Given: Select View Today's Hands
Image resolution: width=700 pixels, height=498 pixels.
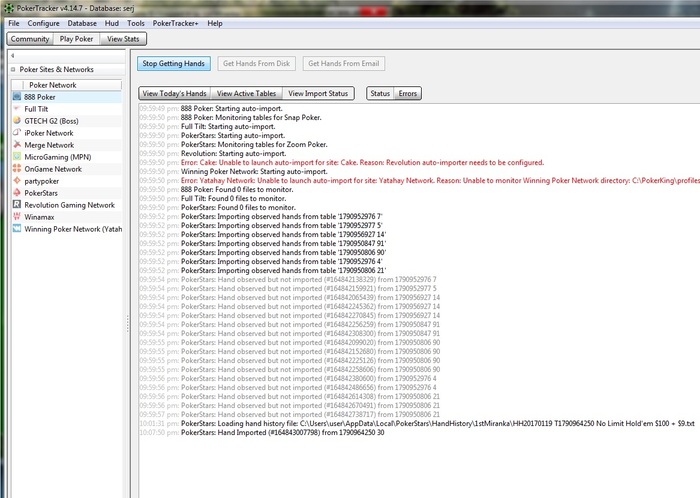Looking at the screenshot, I should click(175, 93).
